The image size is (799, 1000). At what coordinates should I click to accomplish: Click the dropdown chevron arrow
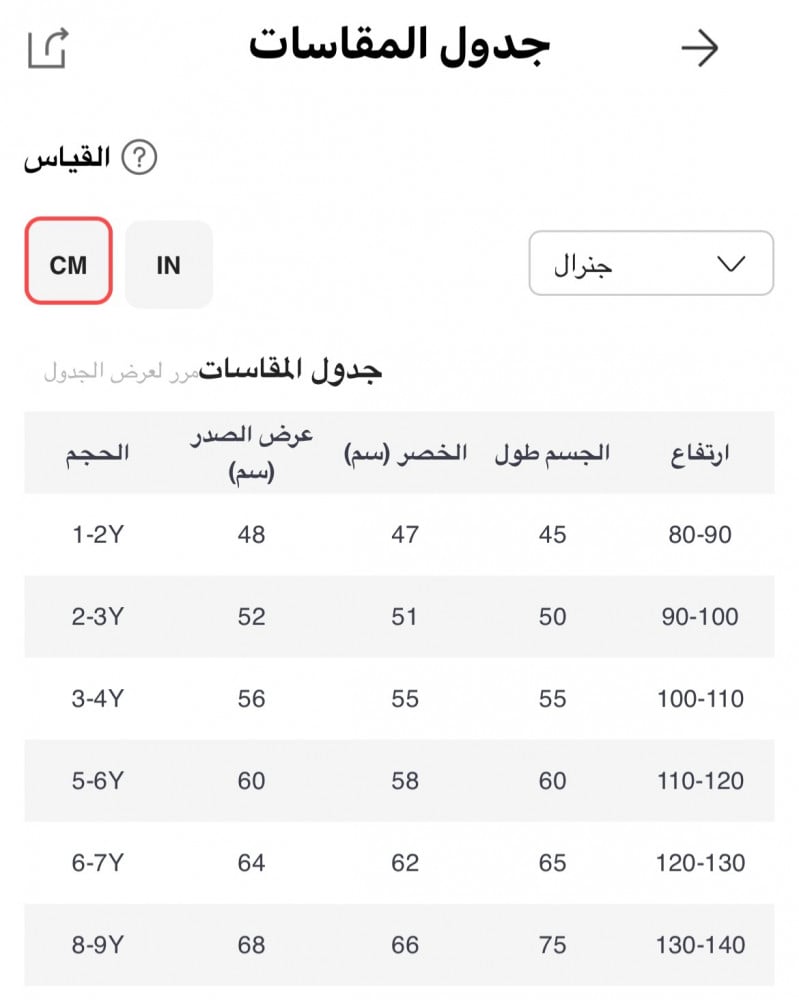[x=732, y=264]
